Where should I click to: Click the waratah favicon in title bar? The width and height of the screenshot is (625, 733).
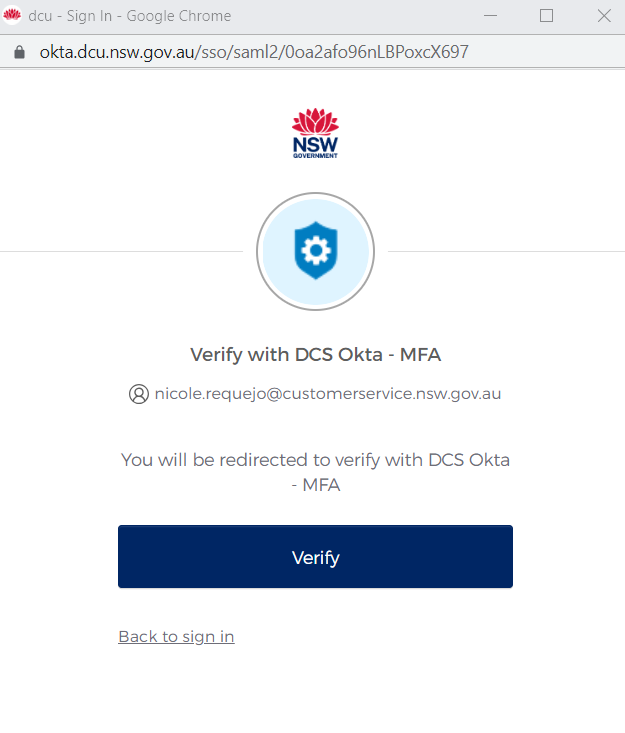[x=12, y=15]
